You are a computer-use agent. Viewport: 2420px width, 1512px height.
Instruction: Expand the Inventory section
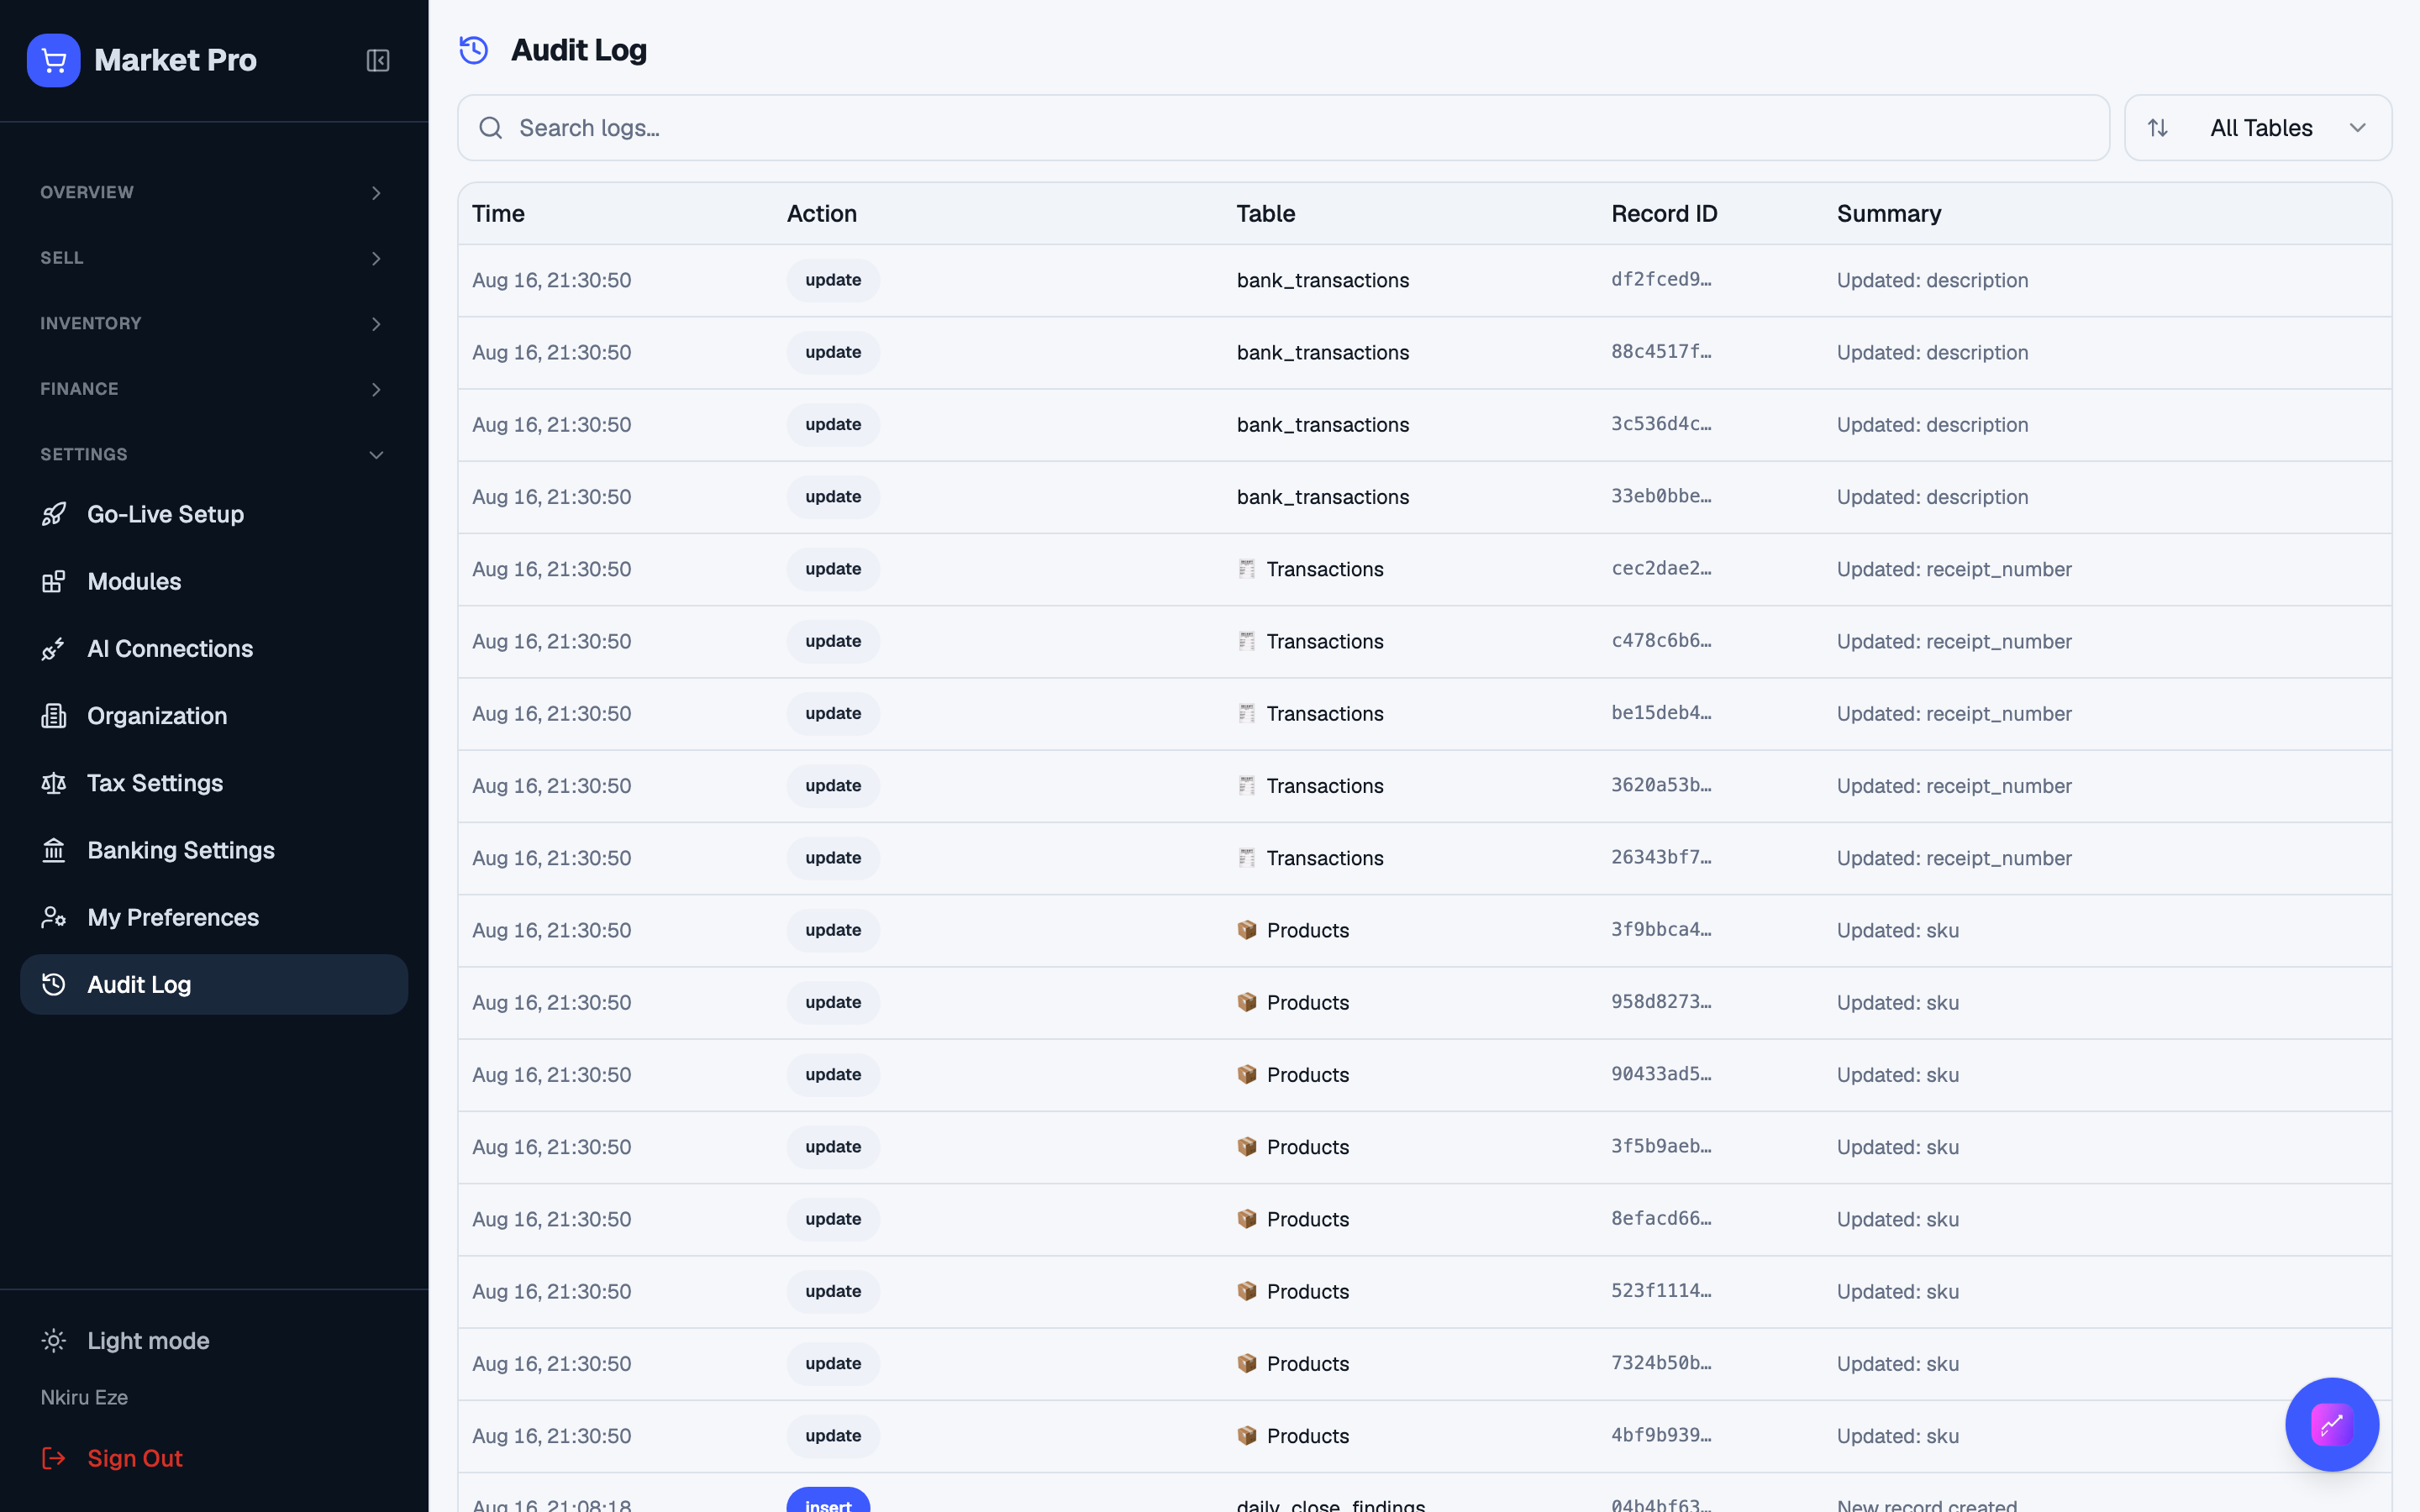[x=213, y=323]
